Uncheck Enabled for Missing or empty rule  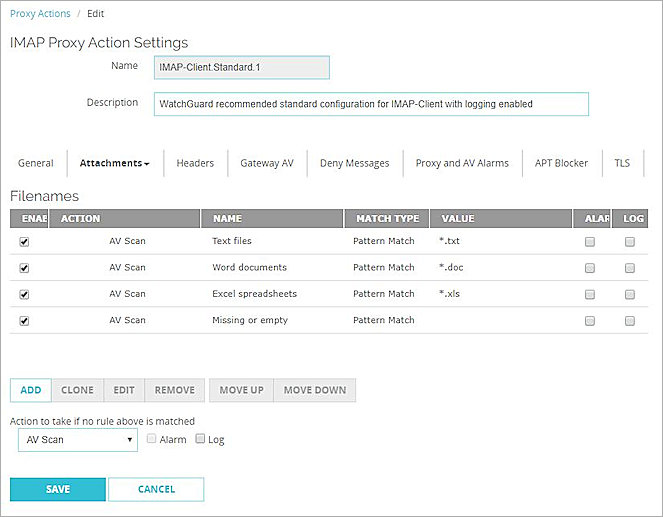[24, 321]
